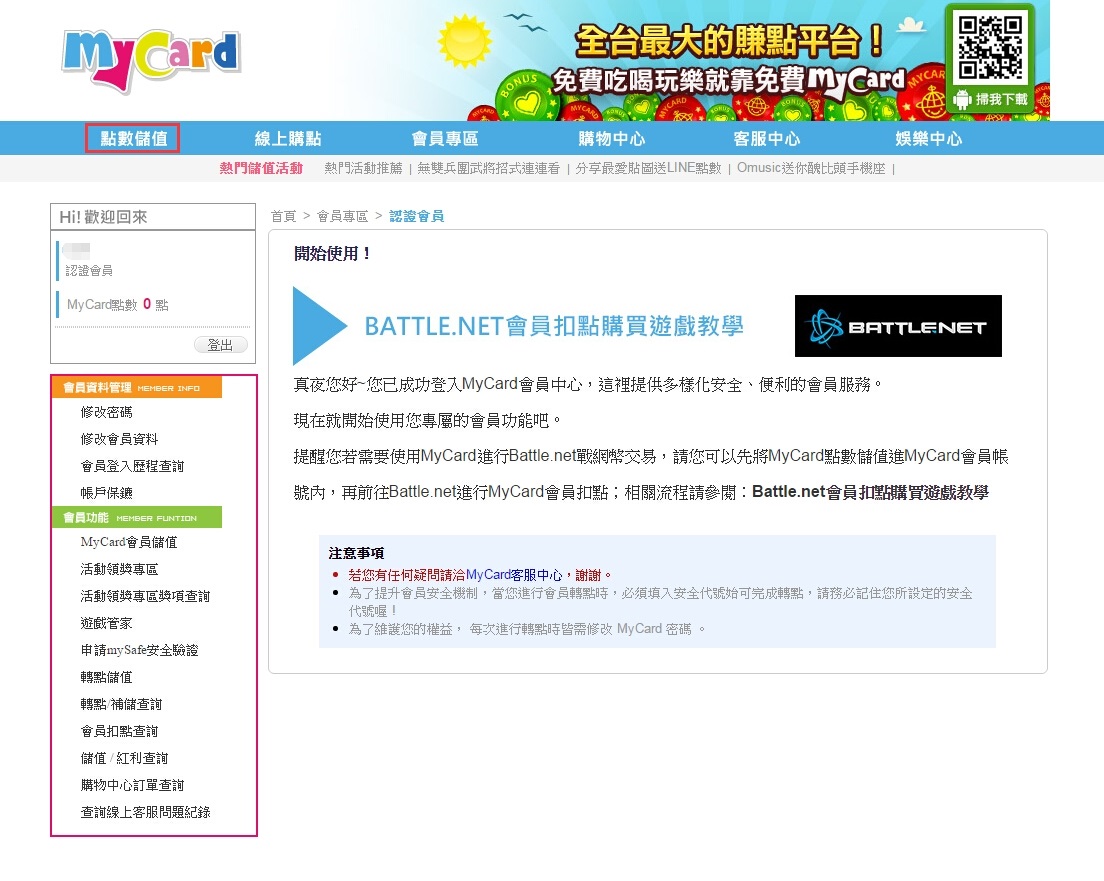The width and height of the screenshot is (1104, 881).
Task: Click BATTLE.NET會員扣點購買遊戲教學 heading
Action: [554, 326]
